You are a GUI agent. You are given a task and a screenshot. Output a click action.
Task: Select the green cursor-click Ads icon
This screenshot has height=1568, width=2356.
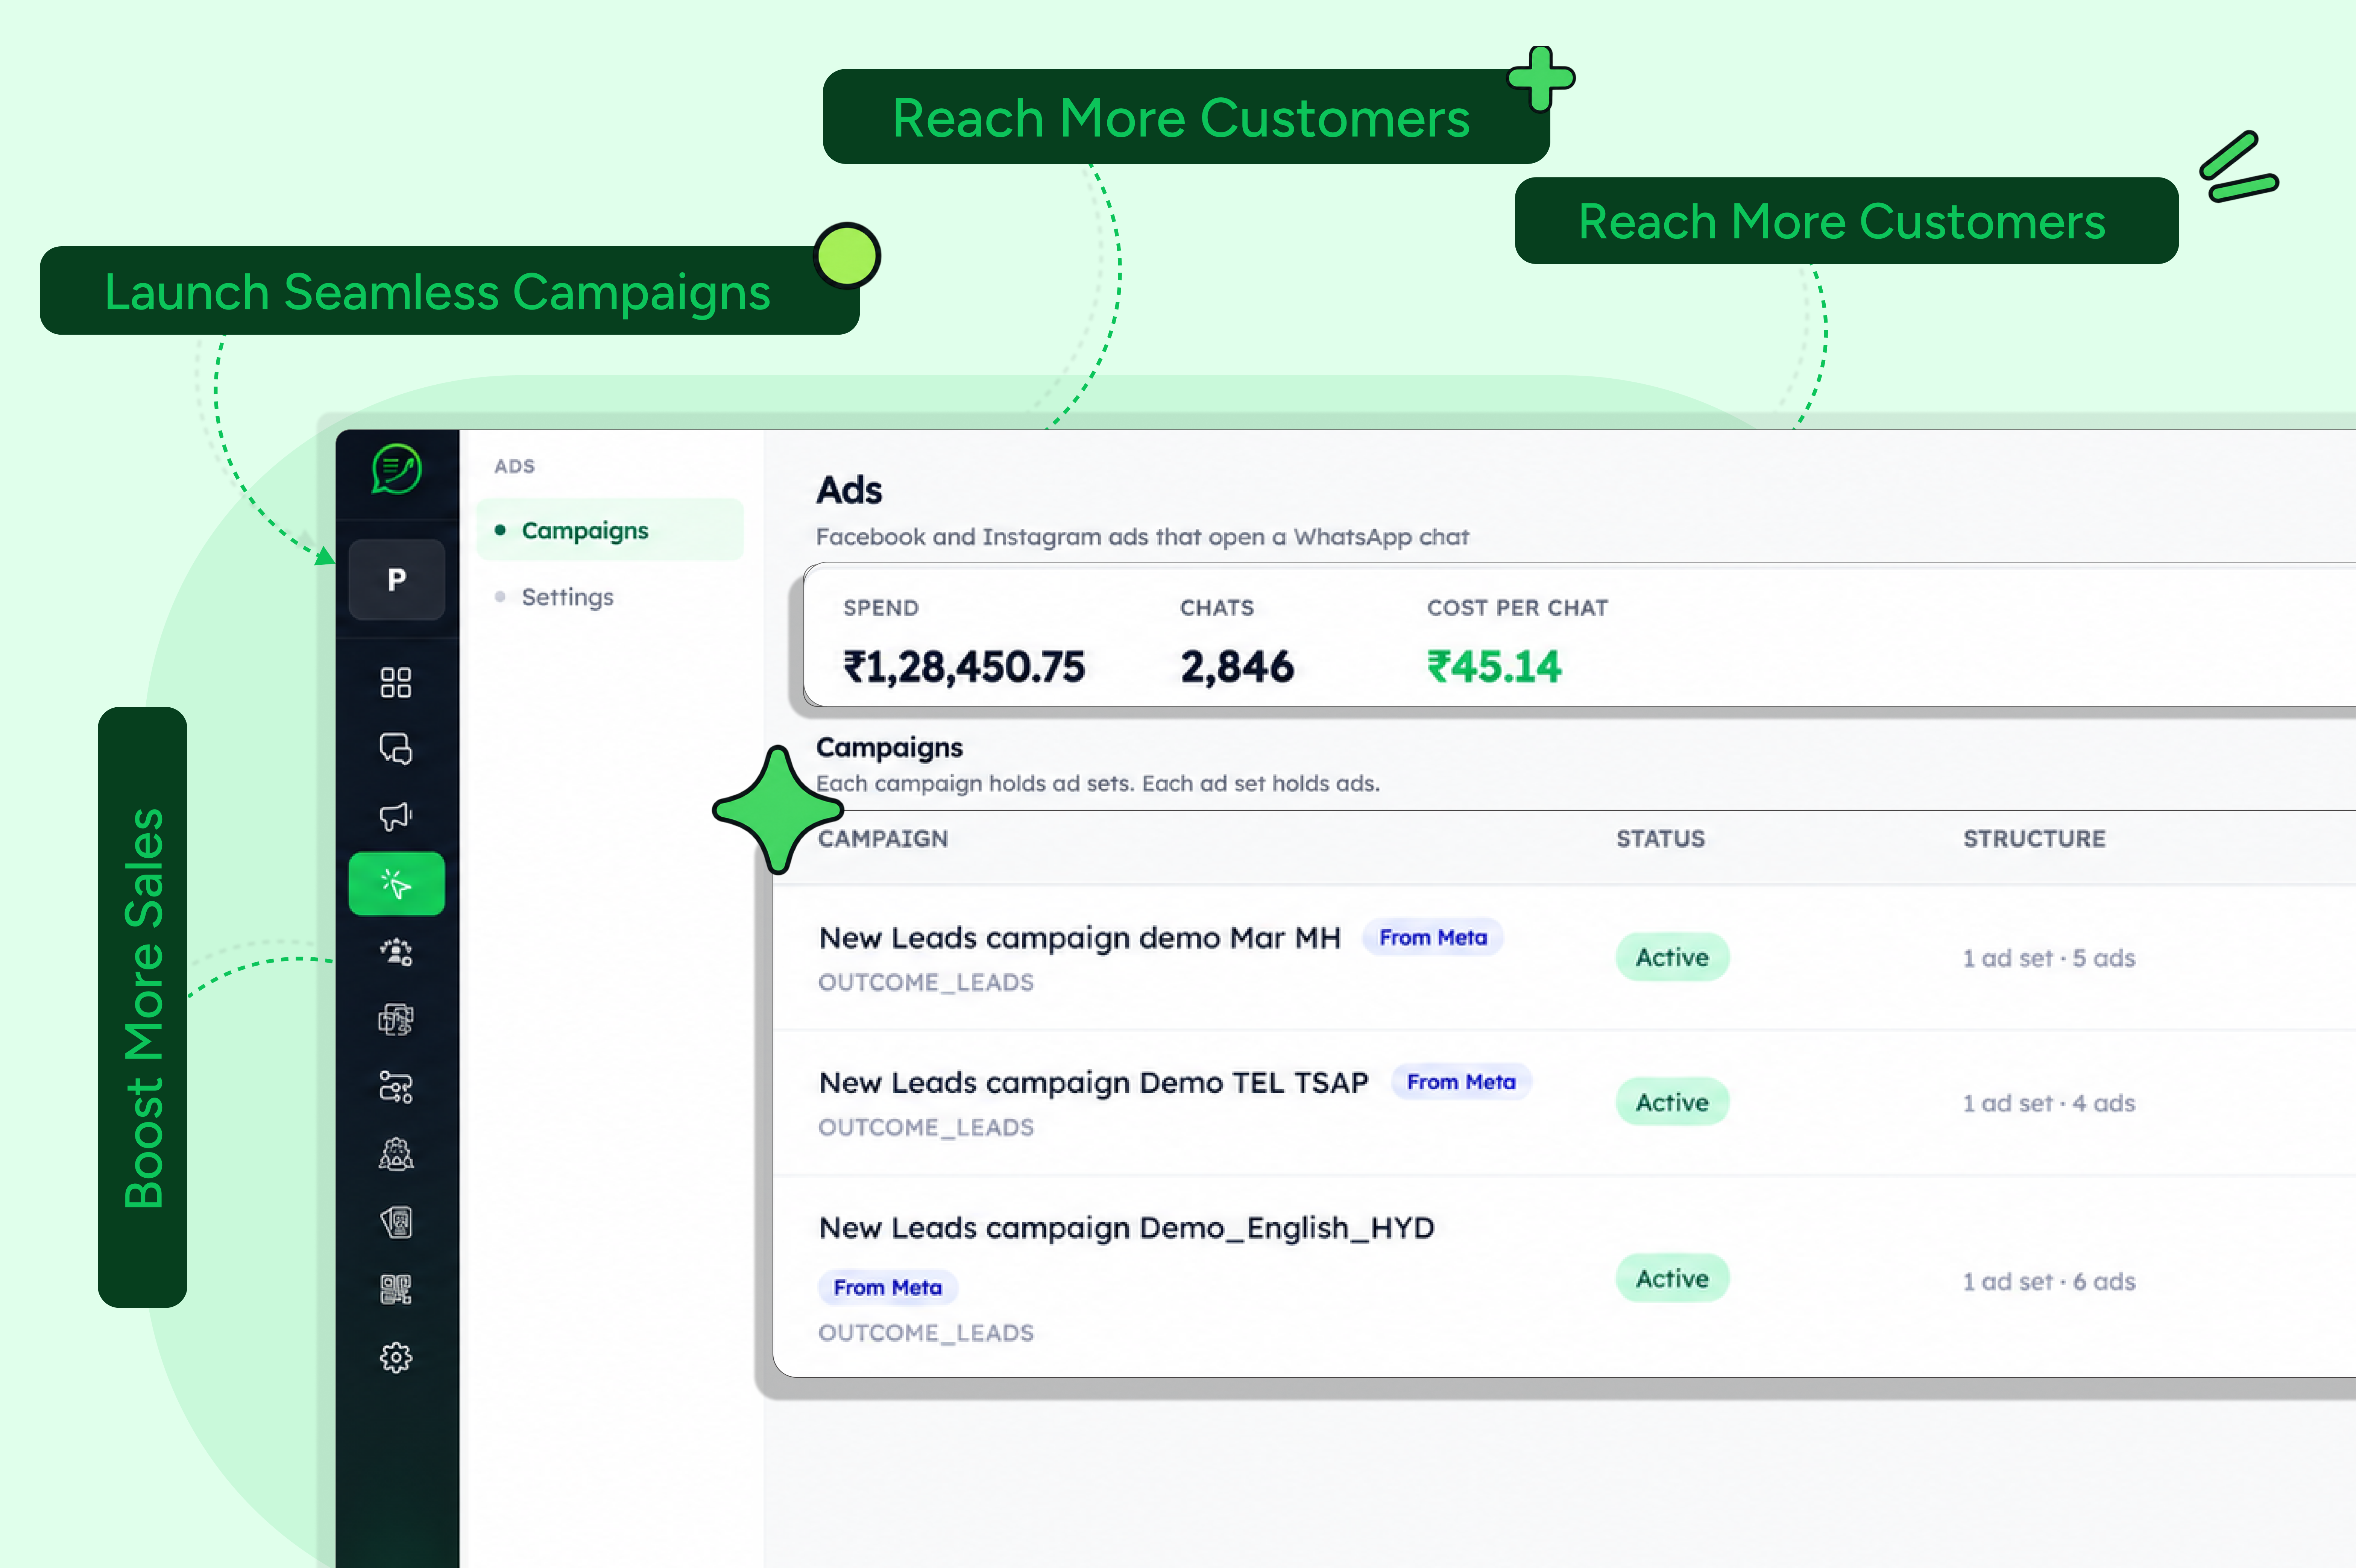pos(397,884)
